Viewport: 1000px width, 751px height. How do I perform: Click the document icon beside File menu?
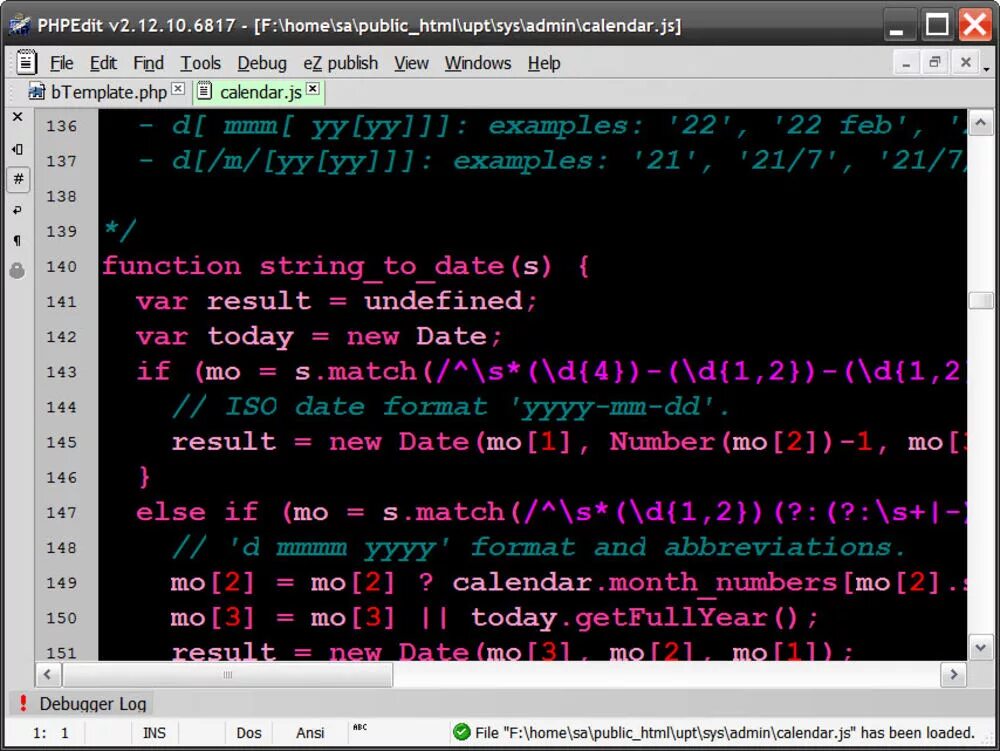click(x=26, y=62)
